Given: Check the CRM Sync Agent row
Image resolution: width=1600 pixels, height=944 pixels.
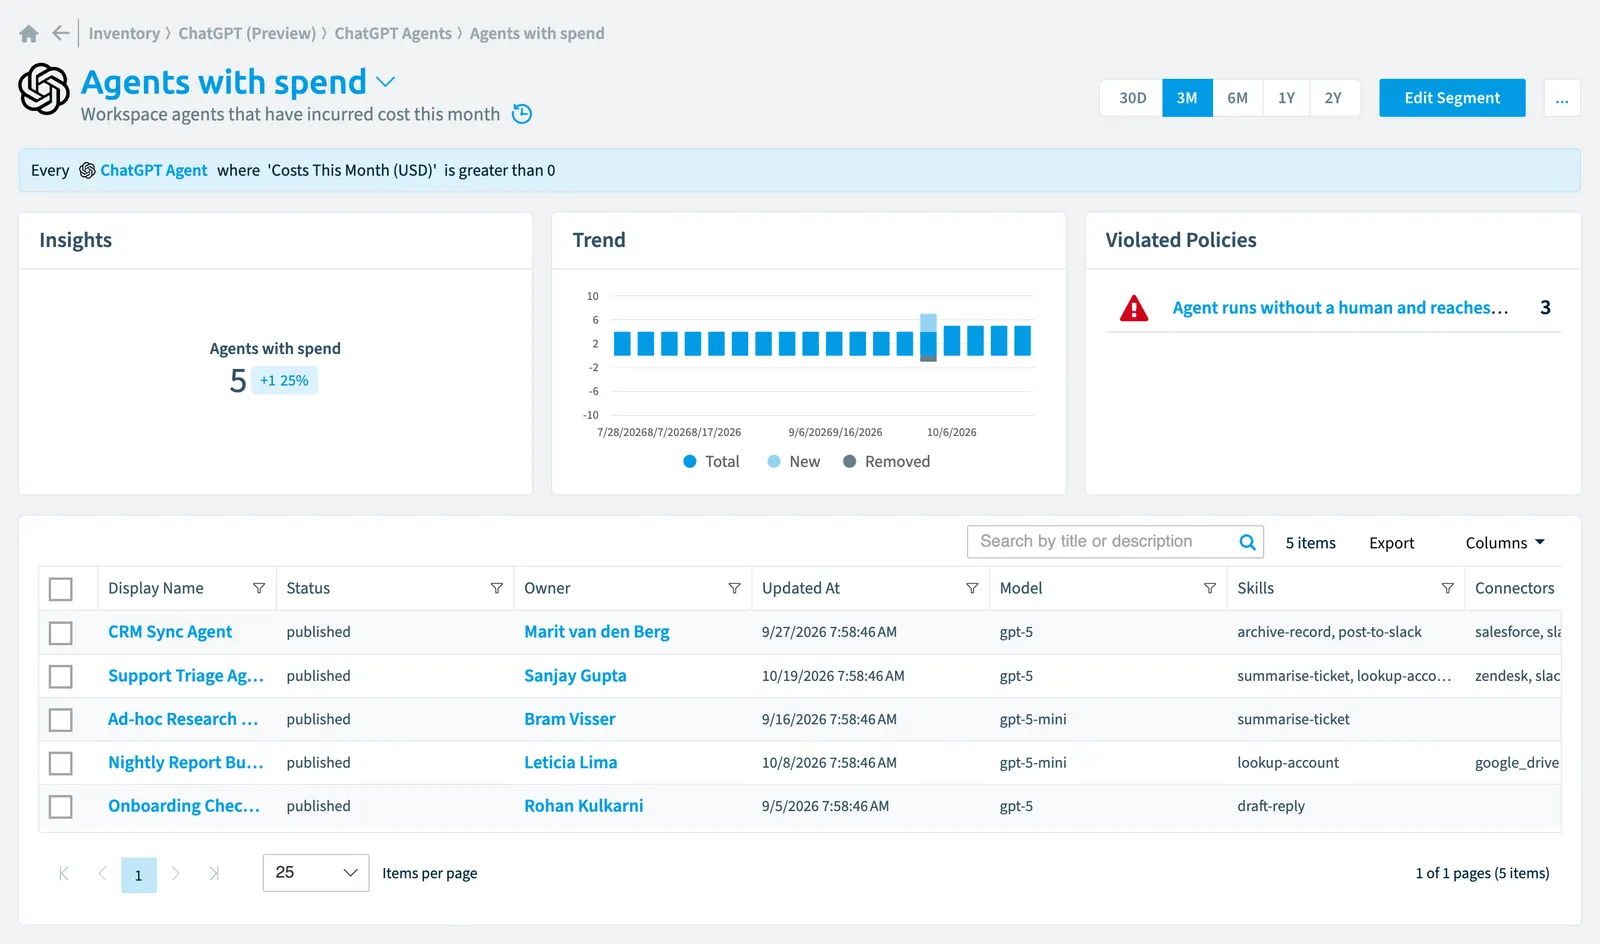Looking at the screenshot, I should [61, 633].
